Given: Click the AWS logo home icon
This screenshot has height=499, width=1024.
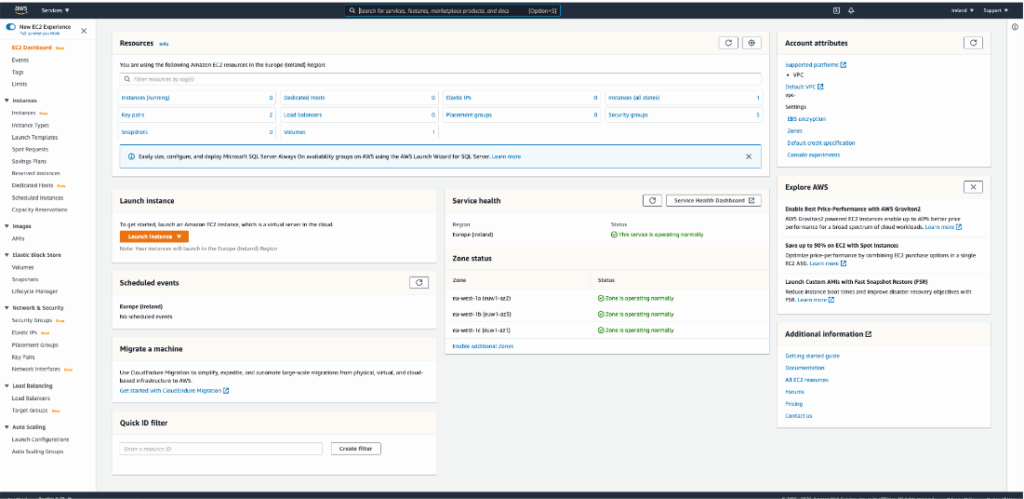Looking at the screenshot, I should (19, 10).
